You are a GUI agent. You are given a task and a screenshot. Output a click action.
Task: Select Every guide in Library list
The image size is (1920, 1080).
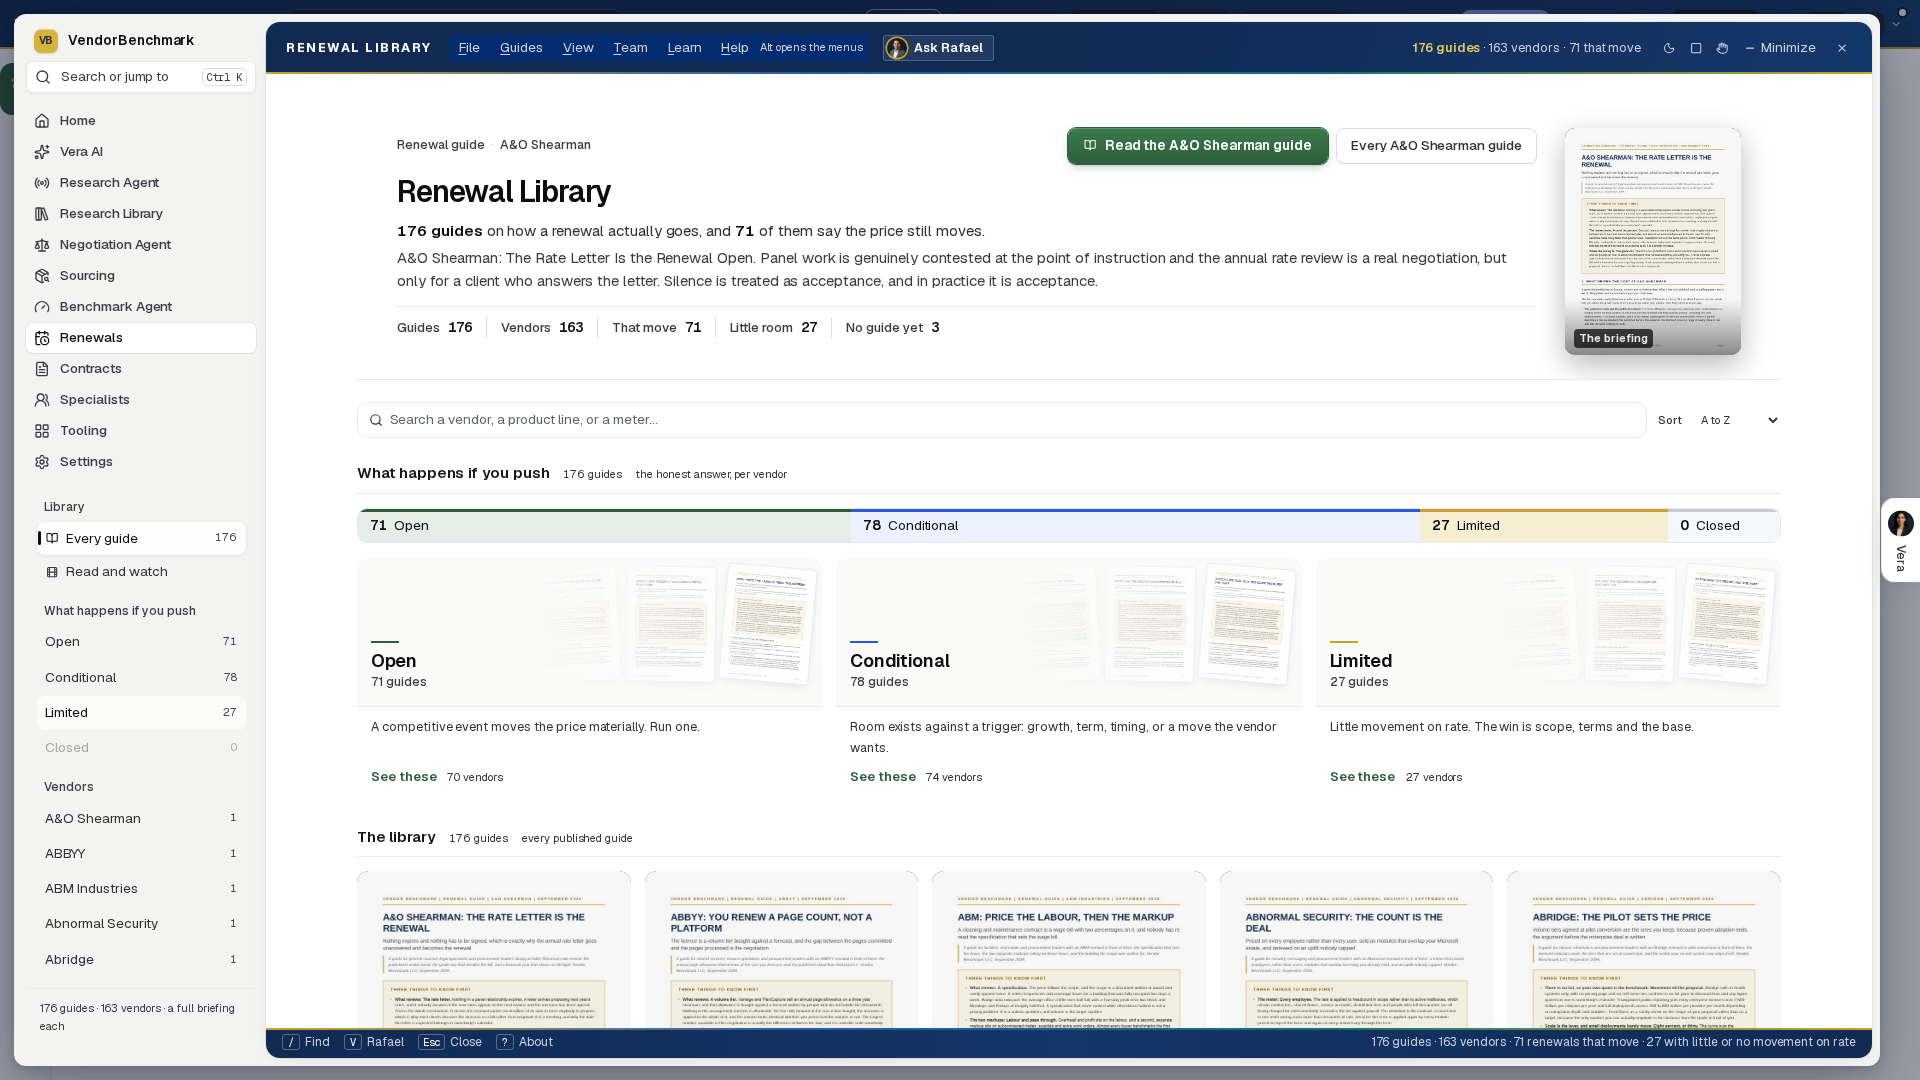pyautogui.click(x=141, y=539)
